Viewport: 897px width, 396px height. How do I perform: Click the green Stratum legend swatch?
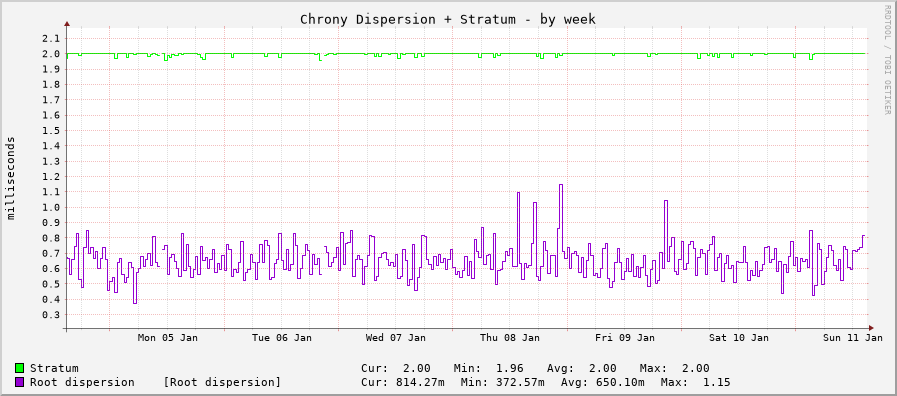(19, 368)
